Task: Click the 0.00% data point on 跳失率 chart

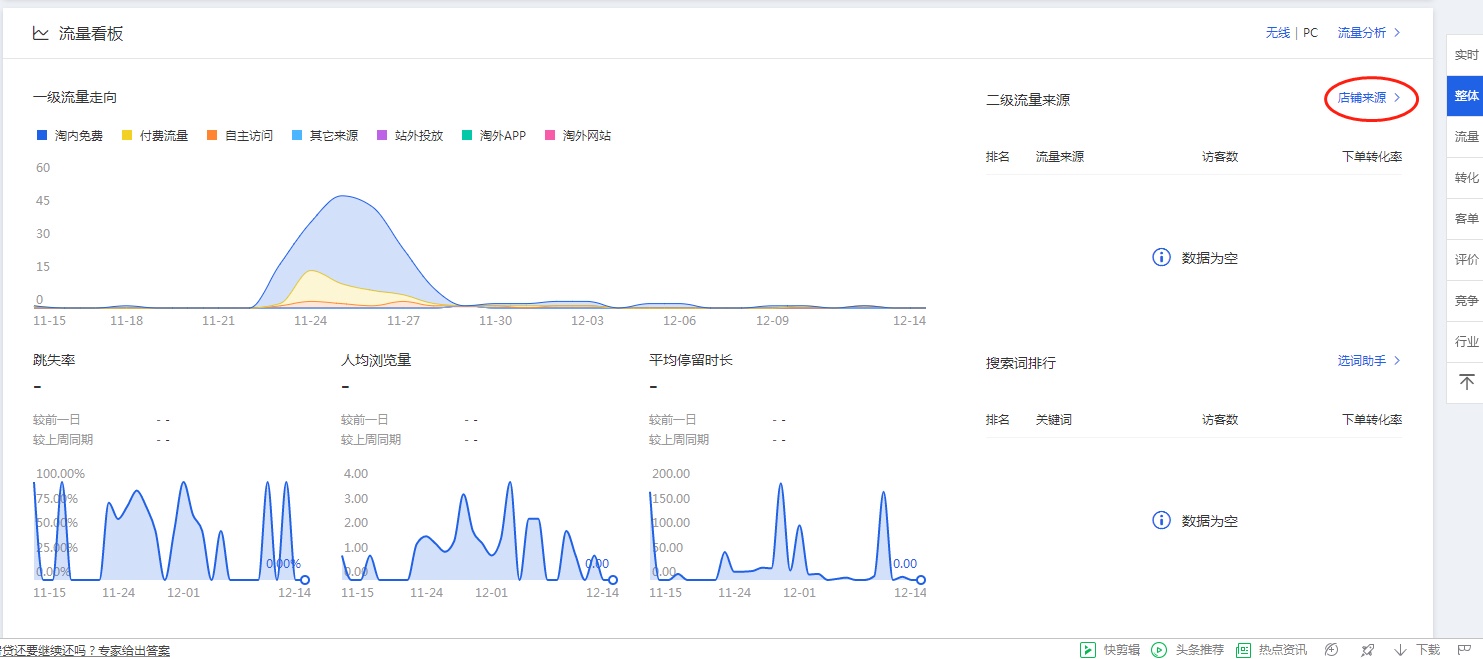Action: point(304,578)
